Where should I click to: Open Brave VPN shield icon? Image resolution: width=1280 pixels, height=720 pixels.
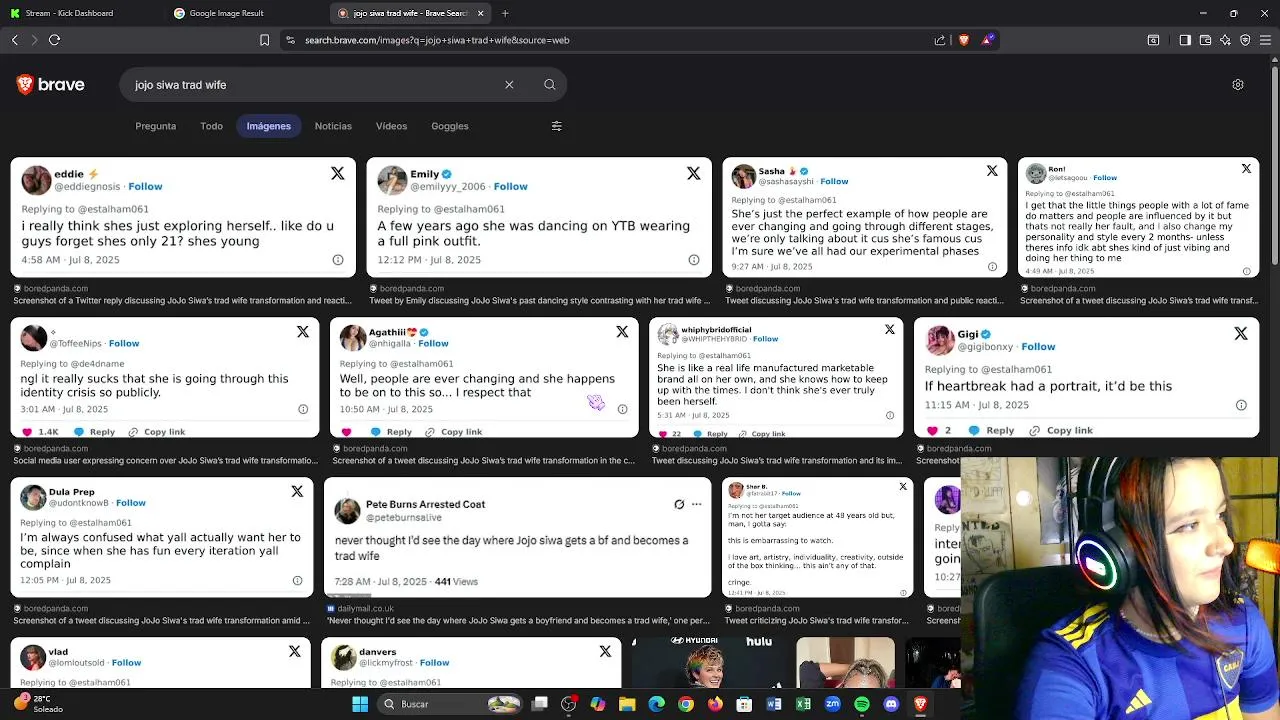(1245, 40)
